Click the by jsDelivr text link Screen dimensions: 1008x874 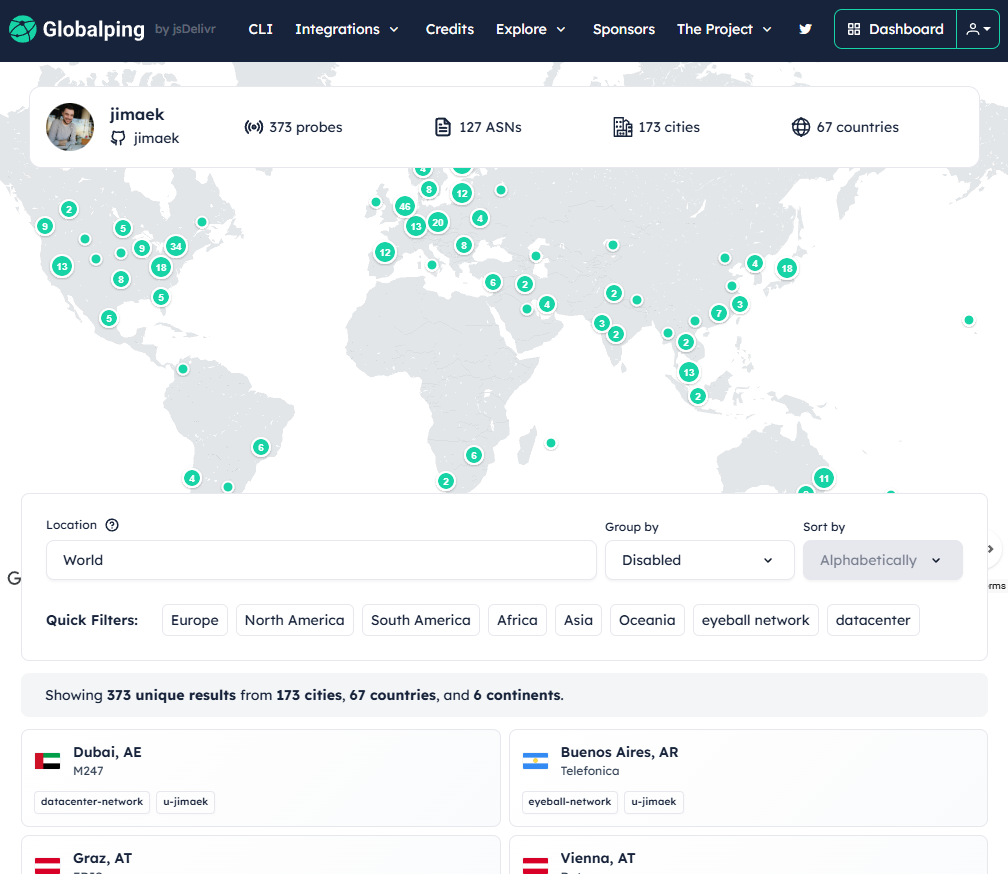(x=185, y=29)
